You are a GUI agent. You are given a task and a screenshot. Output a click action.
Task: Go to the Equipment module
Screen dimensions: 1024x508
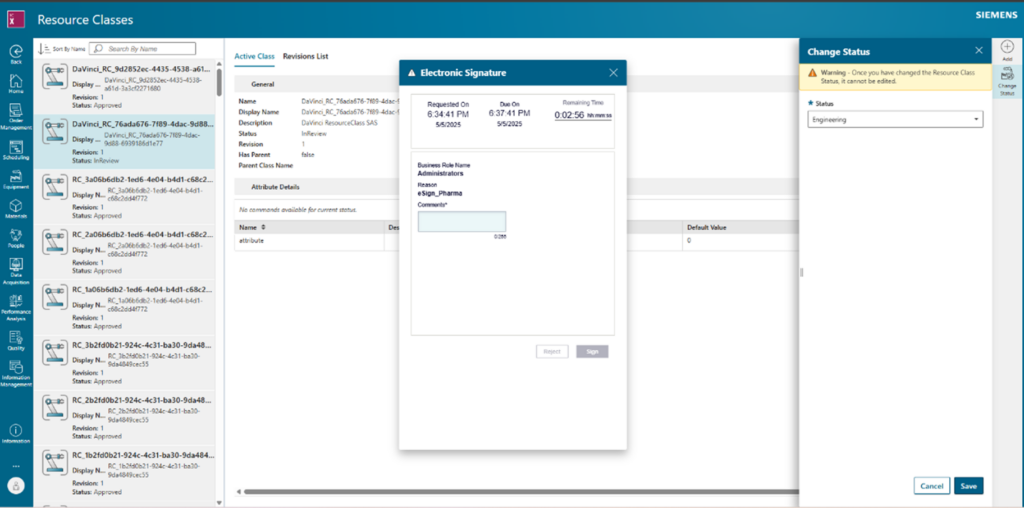click(x=16, y=176)
